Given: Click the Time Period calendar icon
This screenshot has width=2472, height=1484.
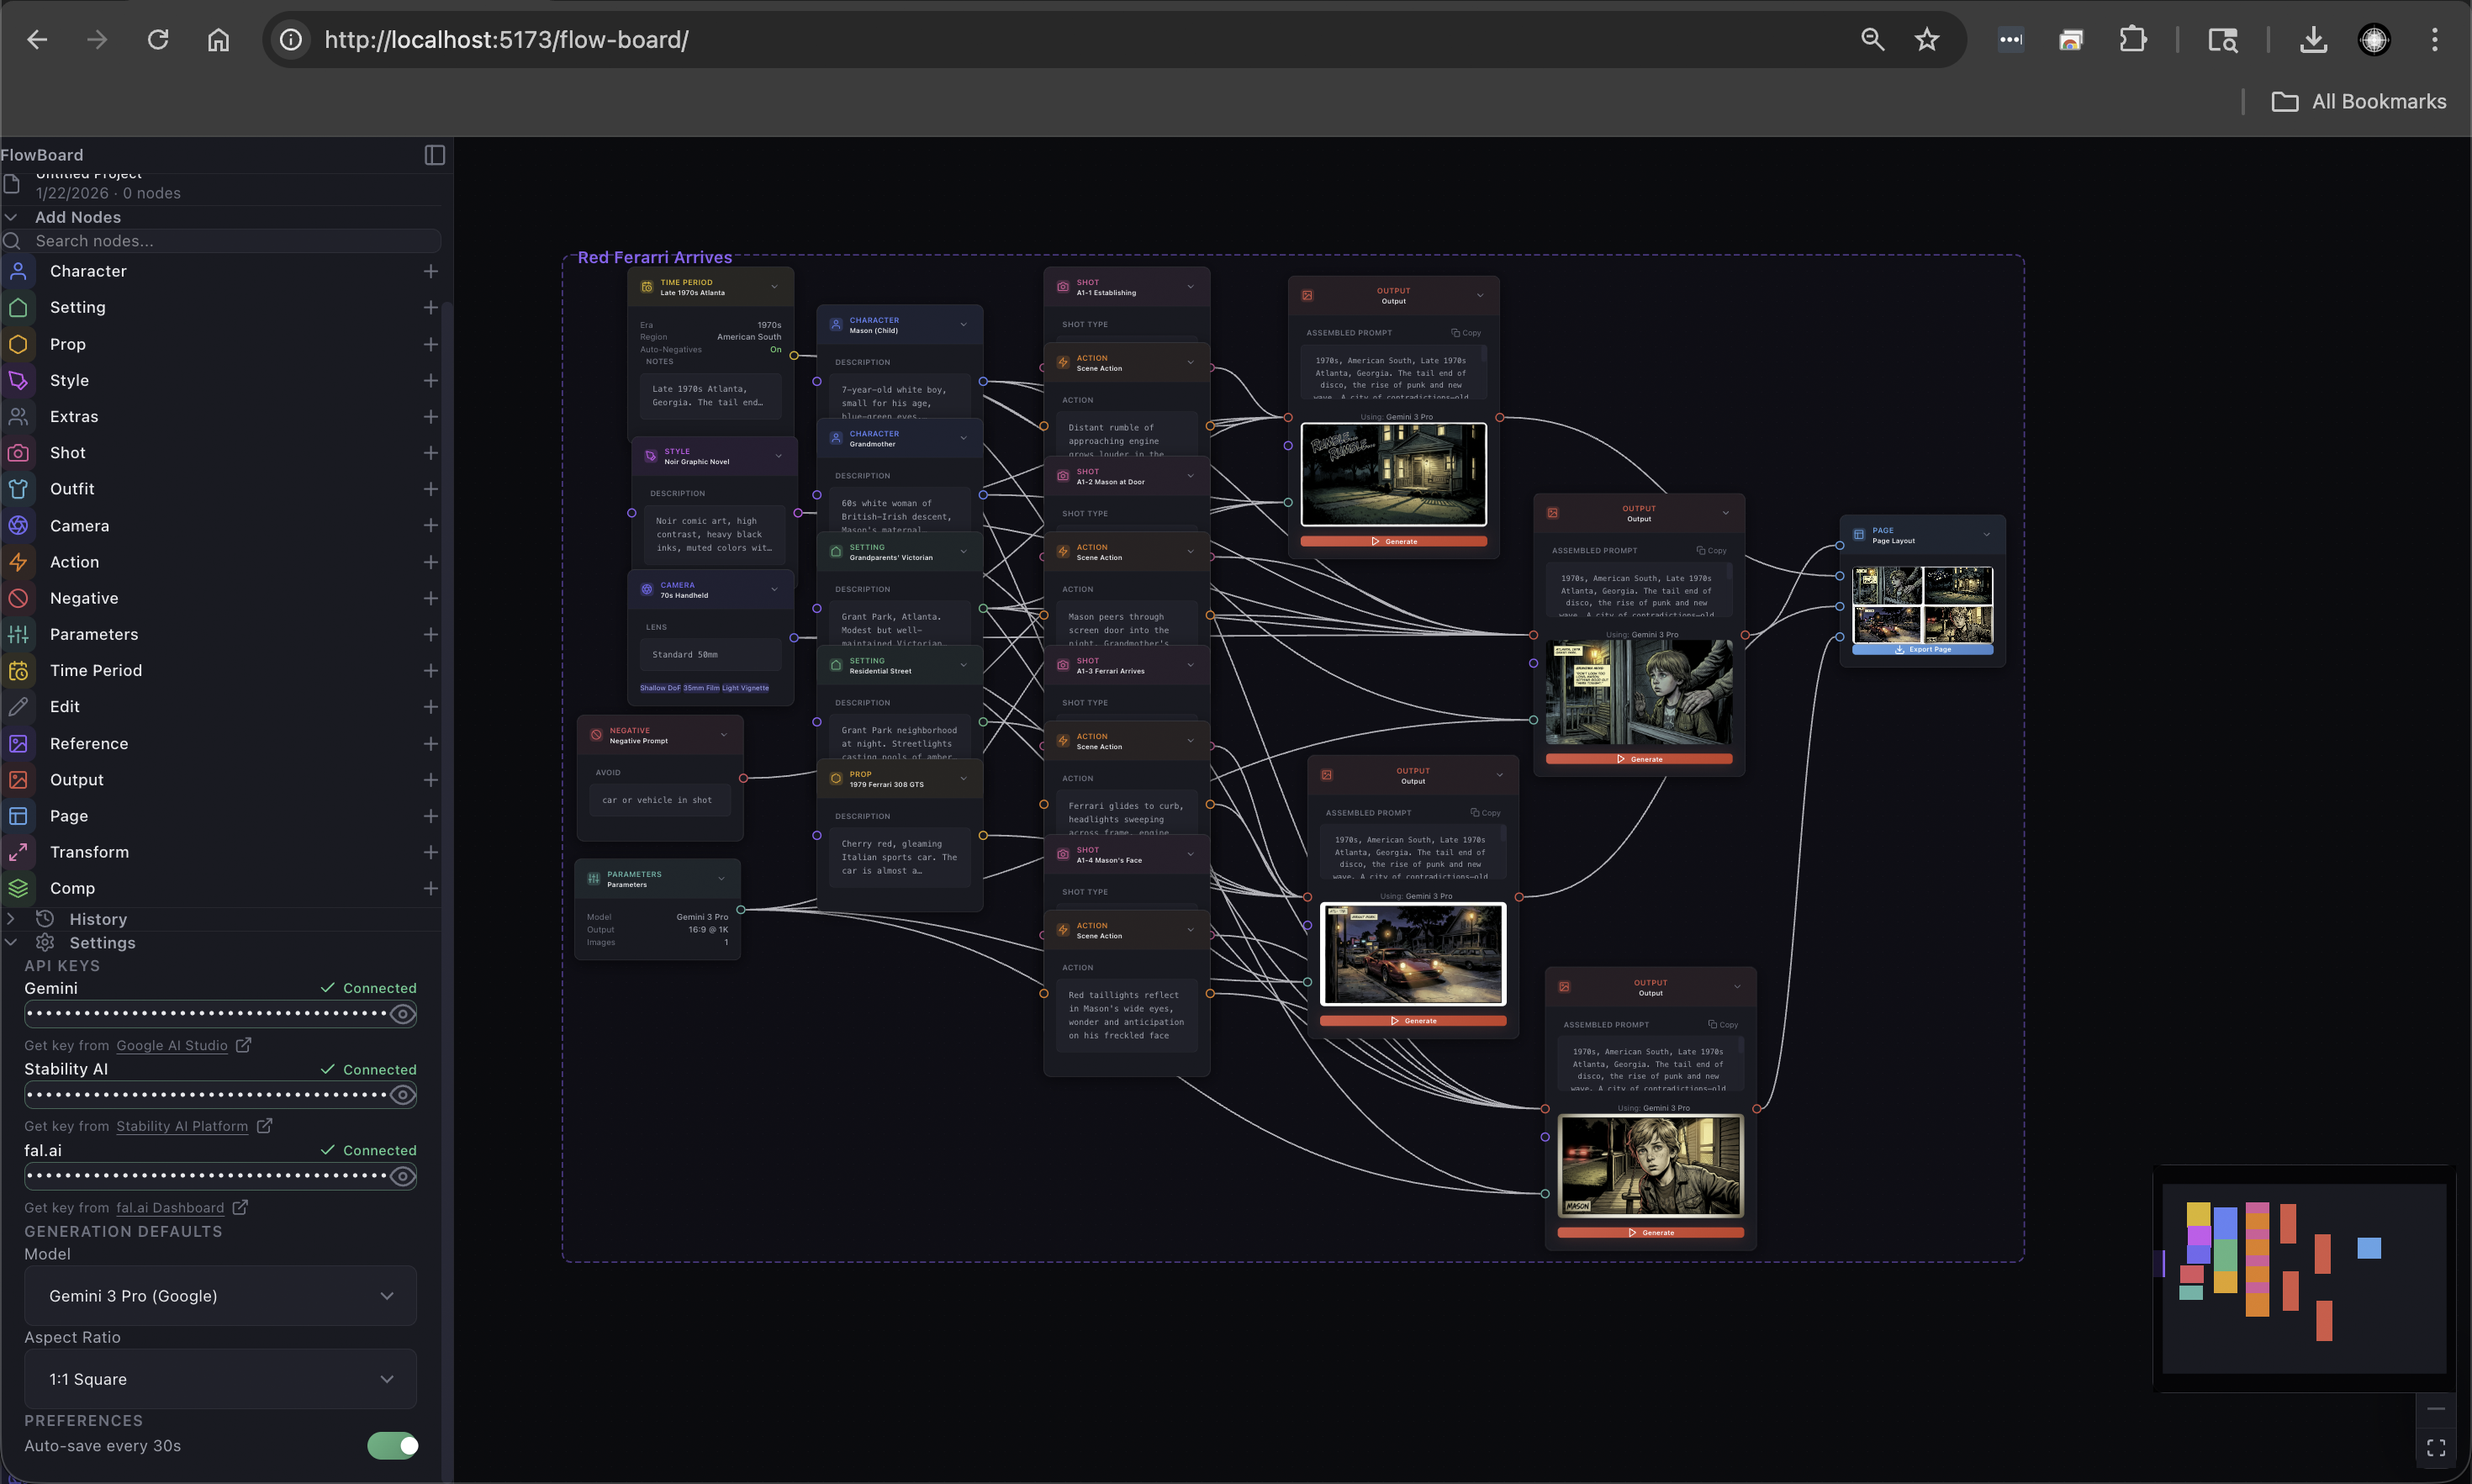Looking at the screenshot, I should pyautogui.click(x=18, y=671).
